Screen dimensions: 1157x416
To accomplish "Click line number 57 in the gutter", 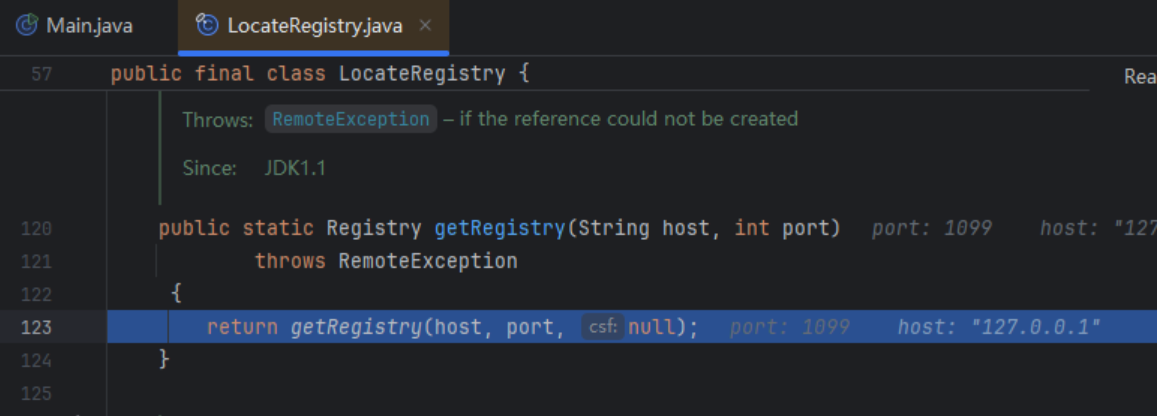I will pyautogui.click(x=42, y=74).
